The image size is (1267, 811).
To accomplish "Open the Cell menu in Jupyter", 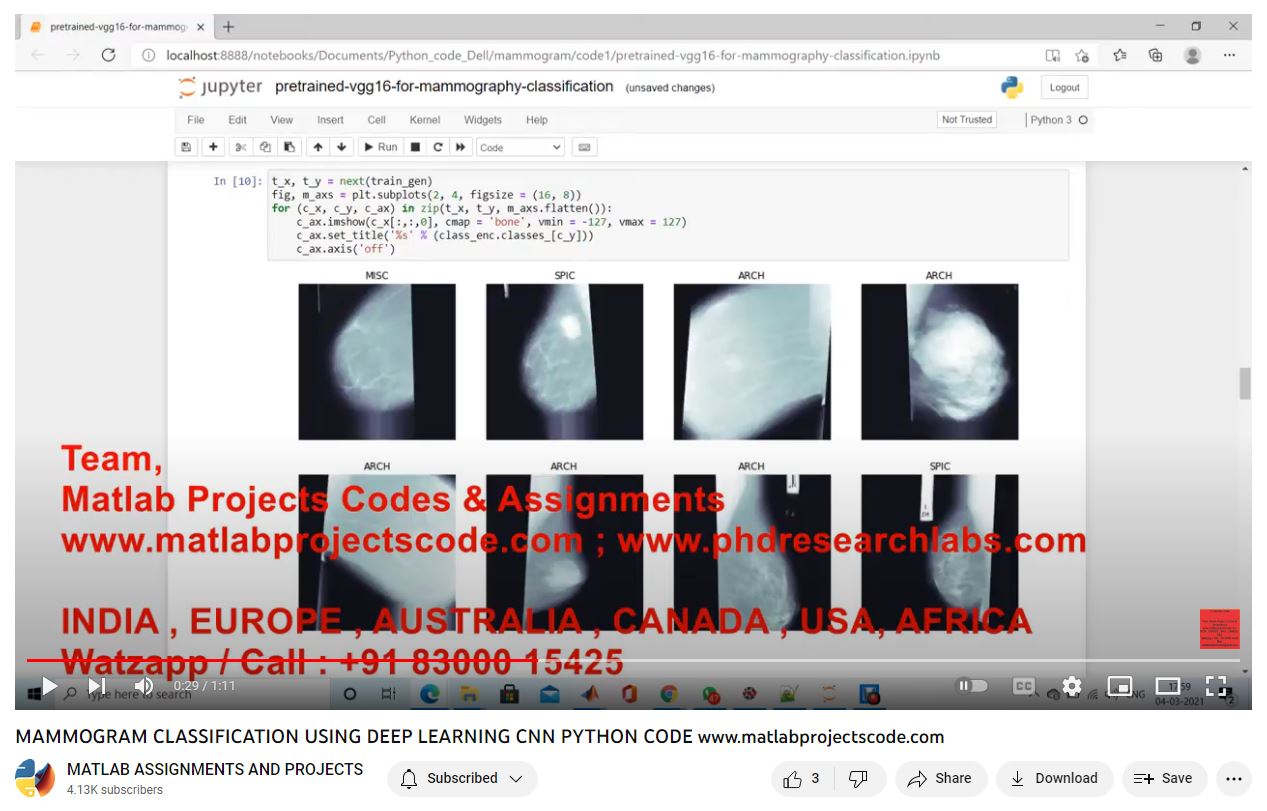I will [376, 120].
